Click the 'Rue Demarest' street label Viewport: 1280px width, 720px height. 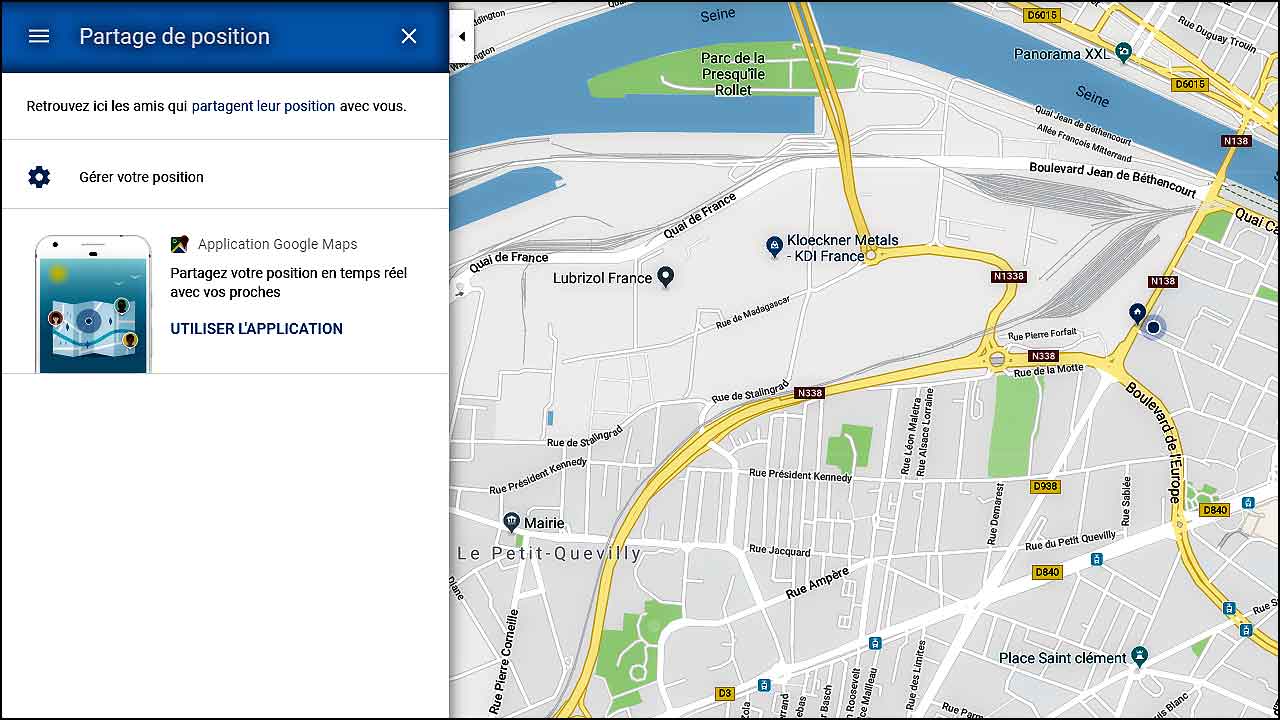[994, 514]
